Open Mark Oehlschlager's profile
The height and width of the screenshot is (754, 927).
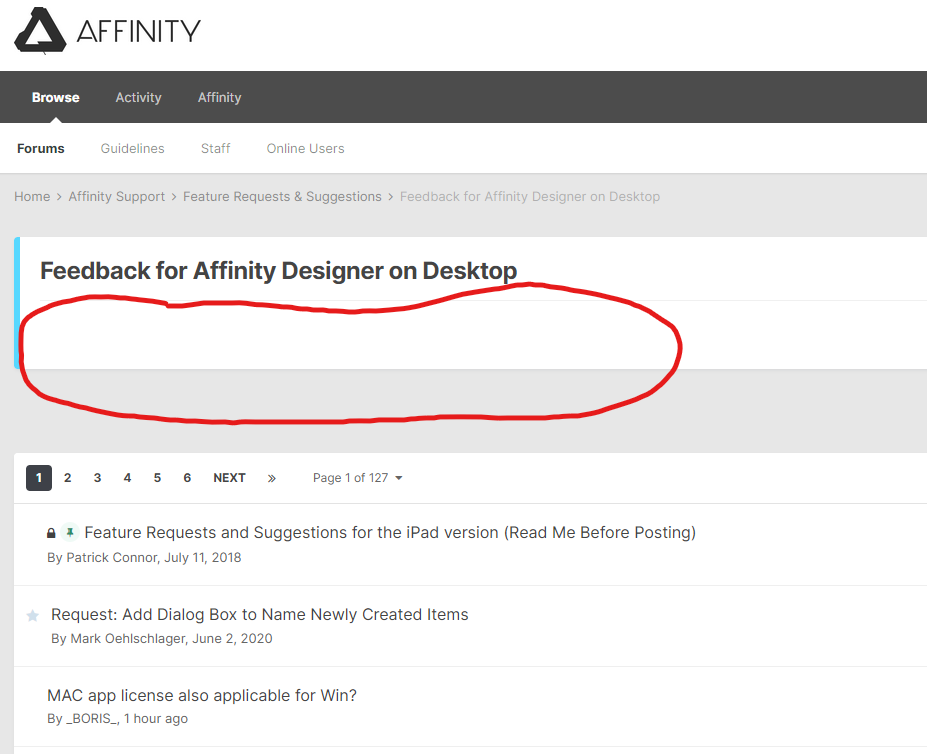(x=128, y=639)
